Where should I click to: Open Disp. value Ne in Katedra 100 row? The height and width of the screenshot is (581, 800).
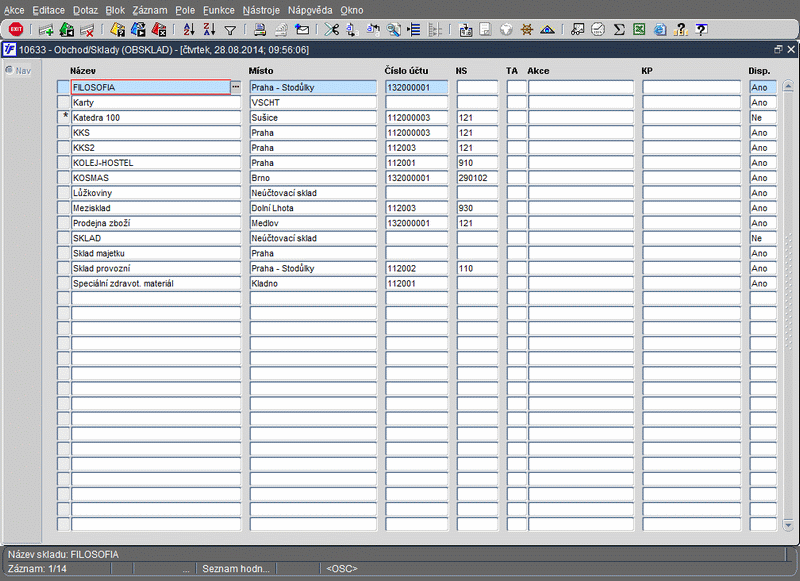point(763,117)
